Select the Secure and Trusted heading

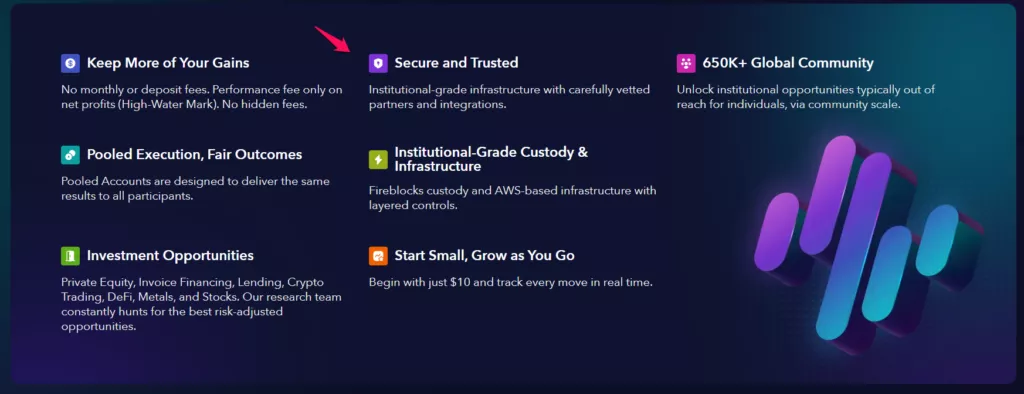456,63
